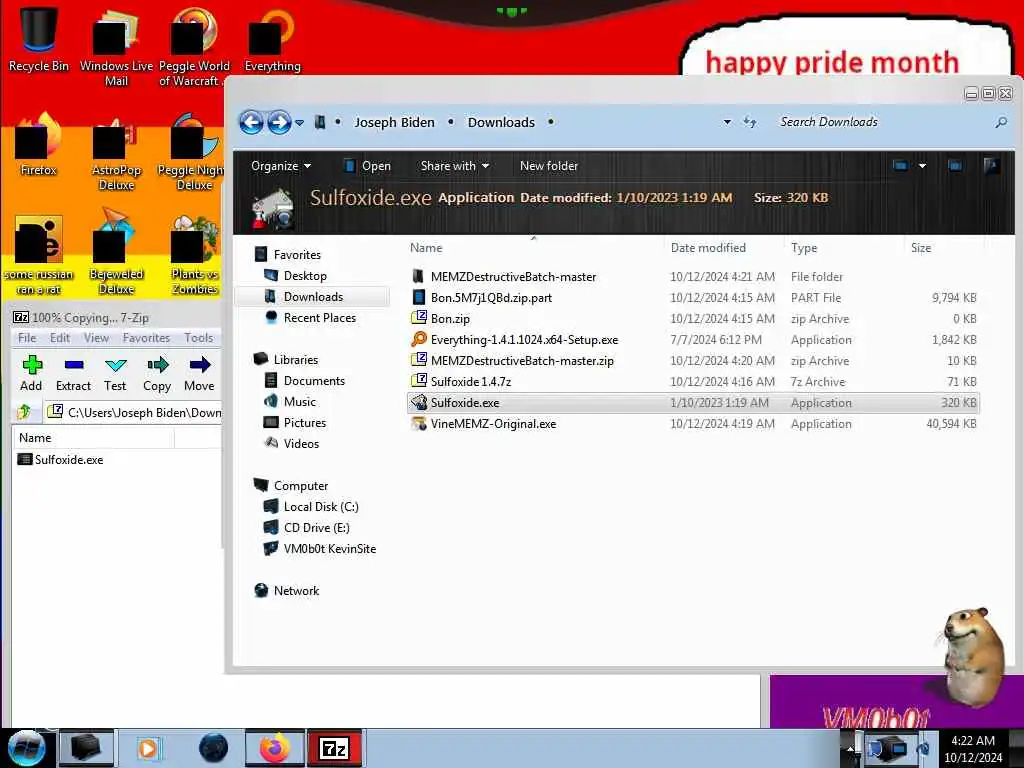1024x768 pixels.
Task: Select the MEMZDestructiveBatch-master folder
Action: (694, 277)
